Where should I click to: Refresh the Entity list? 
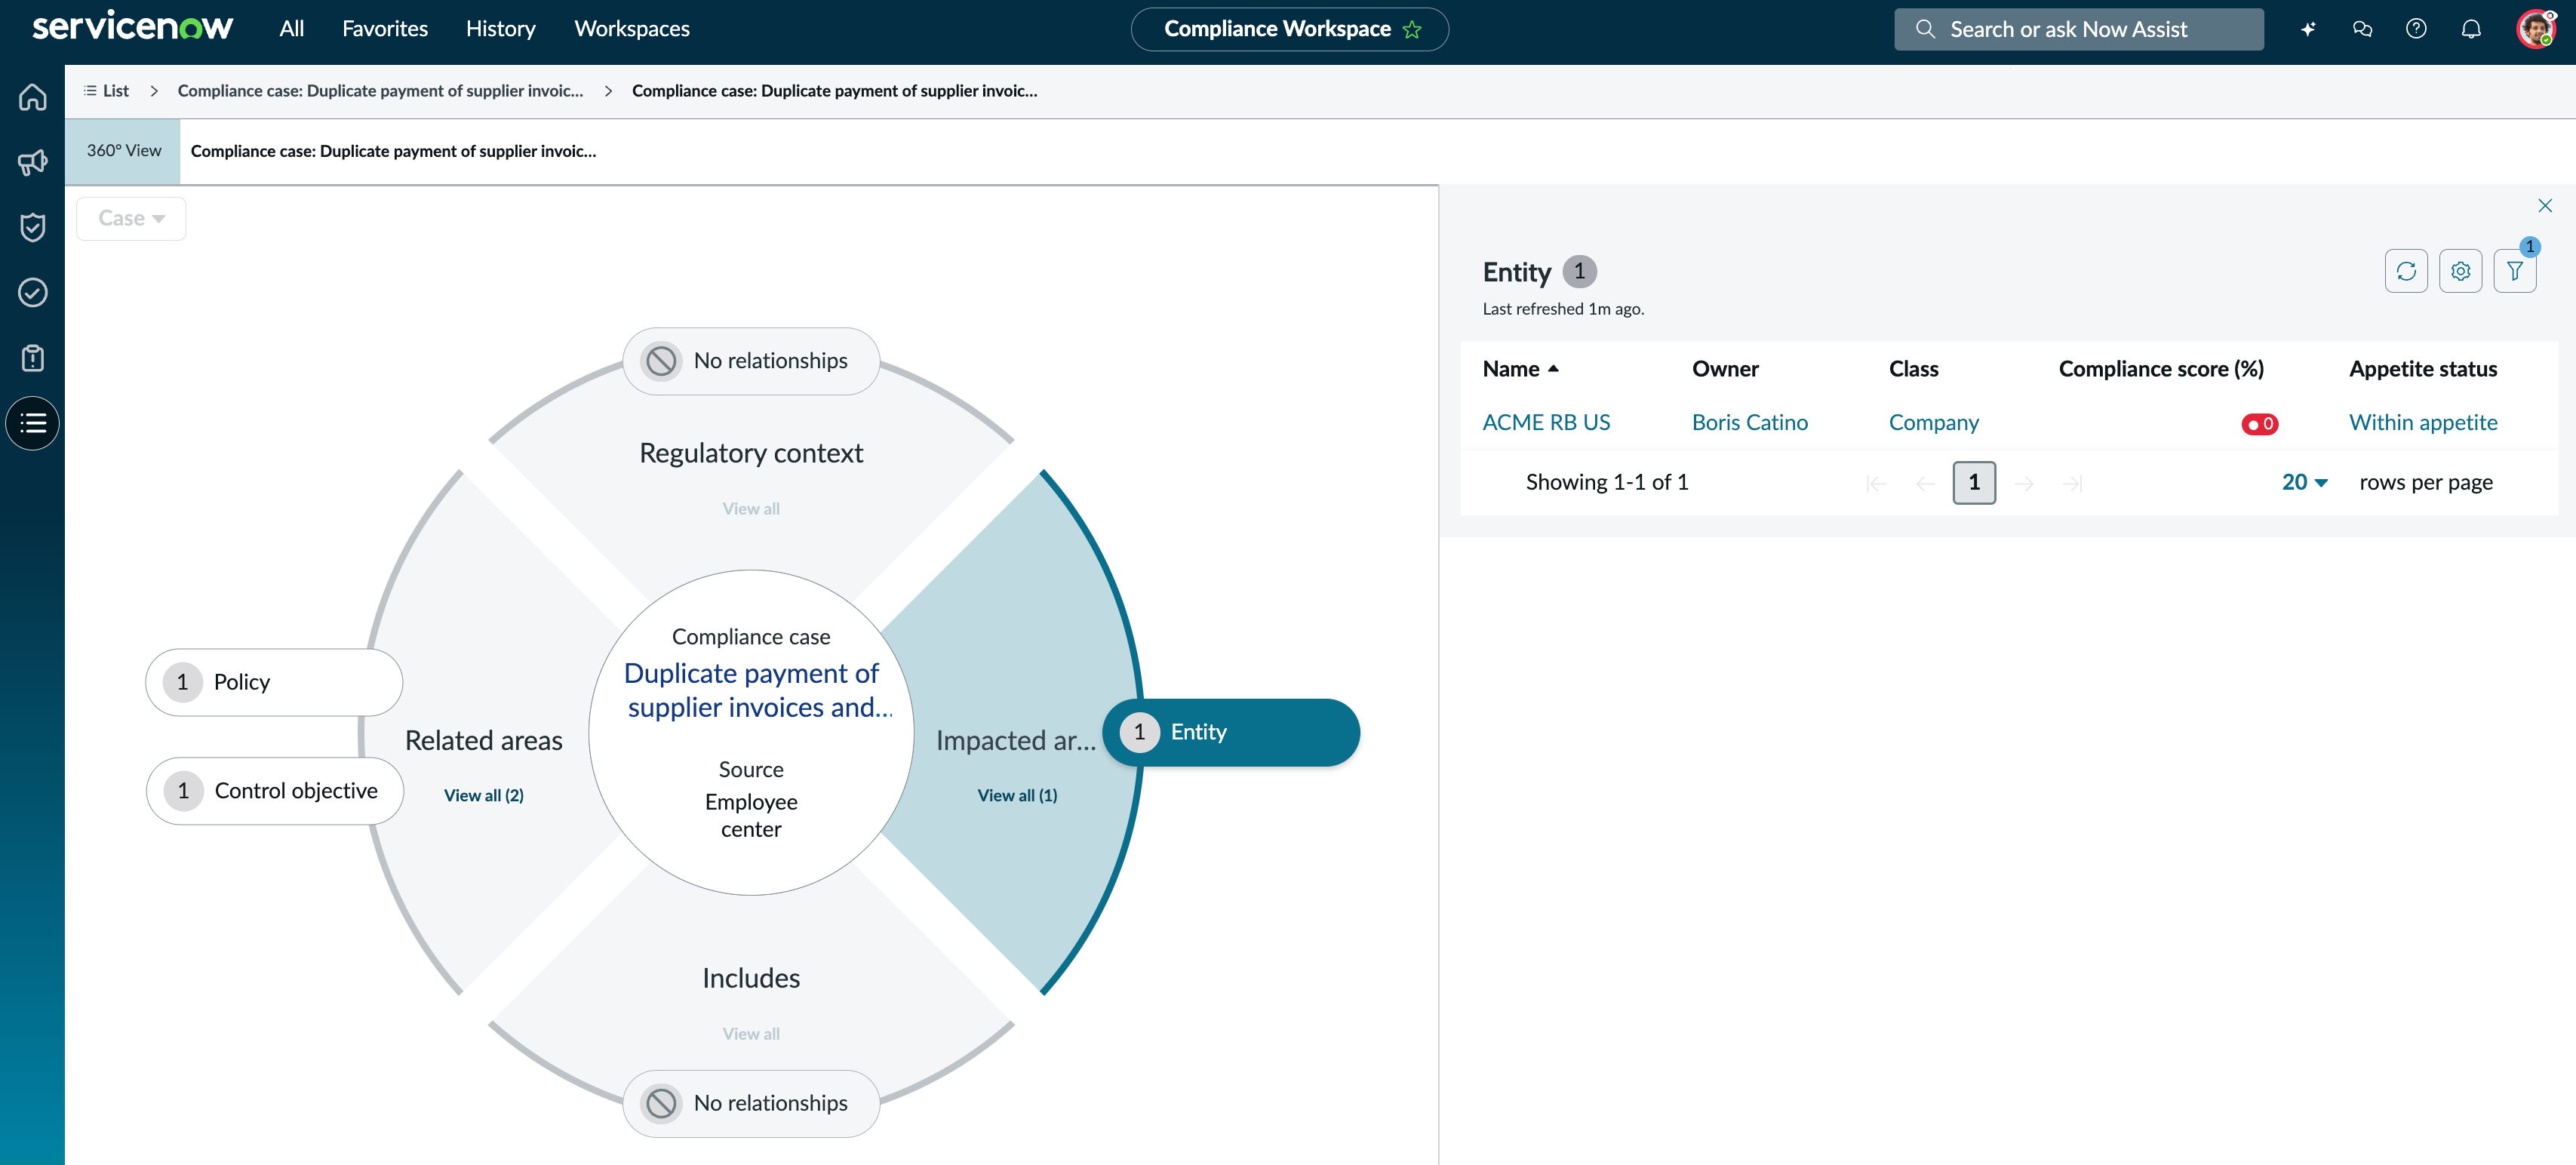pyautogui.click(x=2406, y=271)
